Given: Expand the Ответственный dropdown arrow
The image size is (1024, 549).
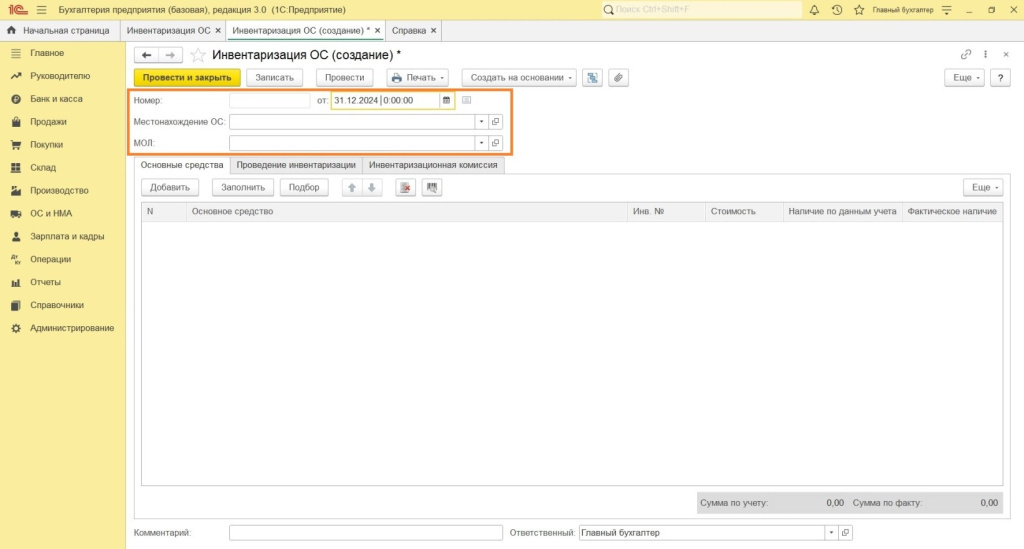Looking at the screenshot, I should tap(831, 533).
